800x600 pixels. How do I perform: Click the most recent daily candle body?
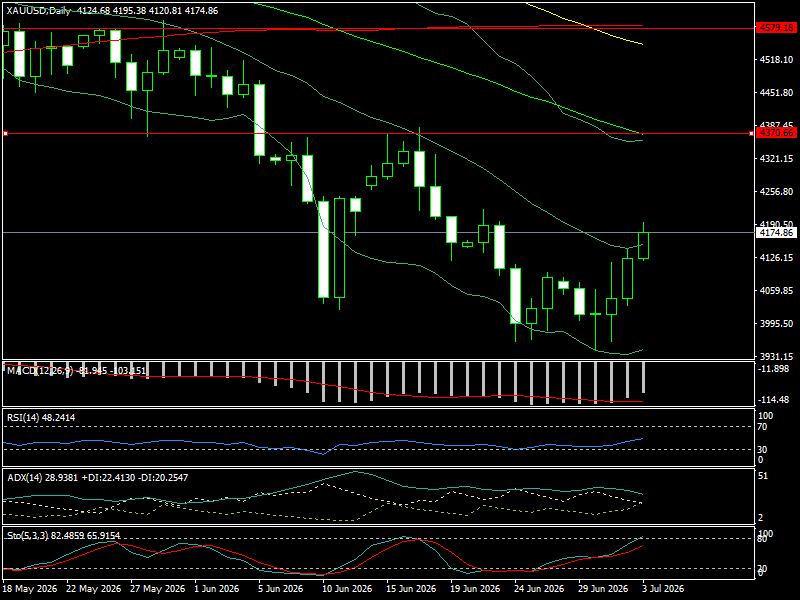pos(643,245)
